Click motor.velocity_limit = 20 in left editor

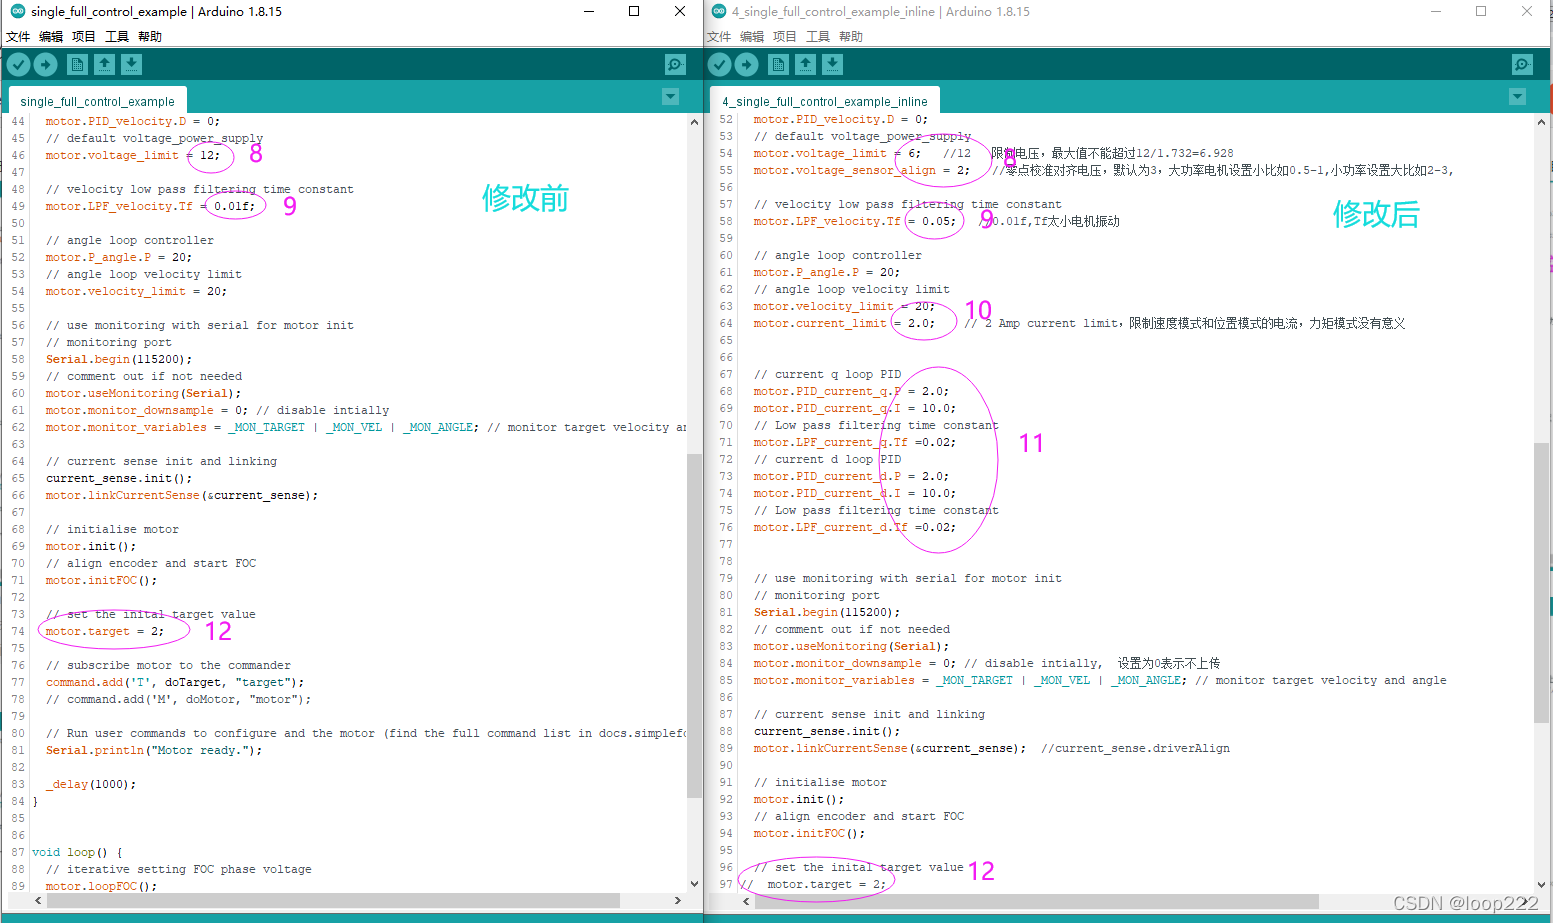pyautogui.click(x=136, y=291)
